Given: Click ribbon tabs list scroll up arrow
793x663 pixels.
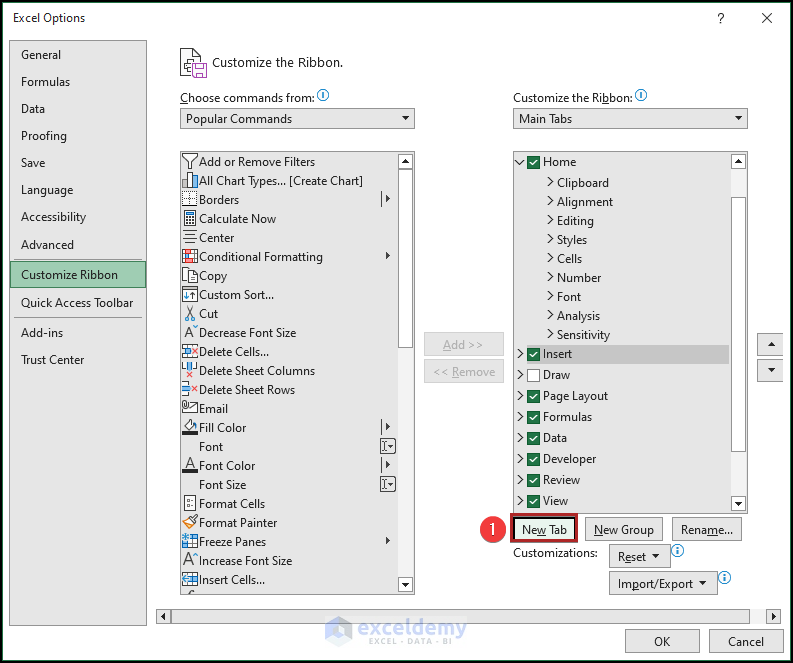Looking at the screenshot, I should click(738, 161).
